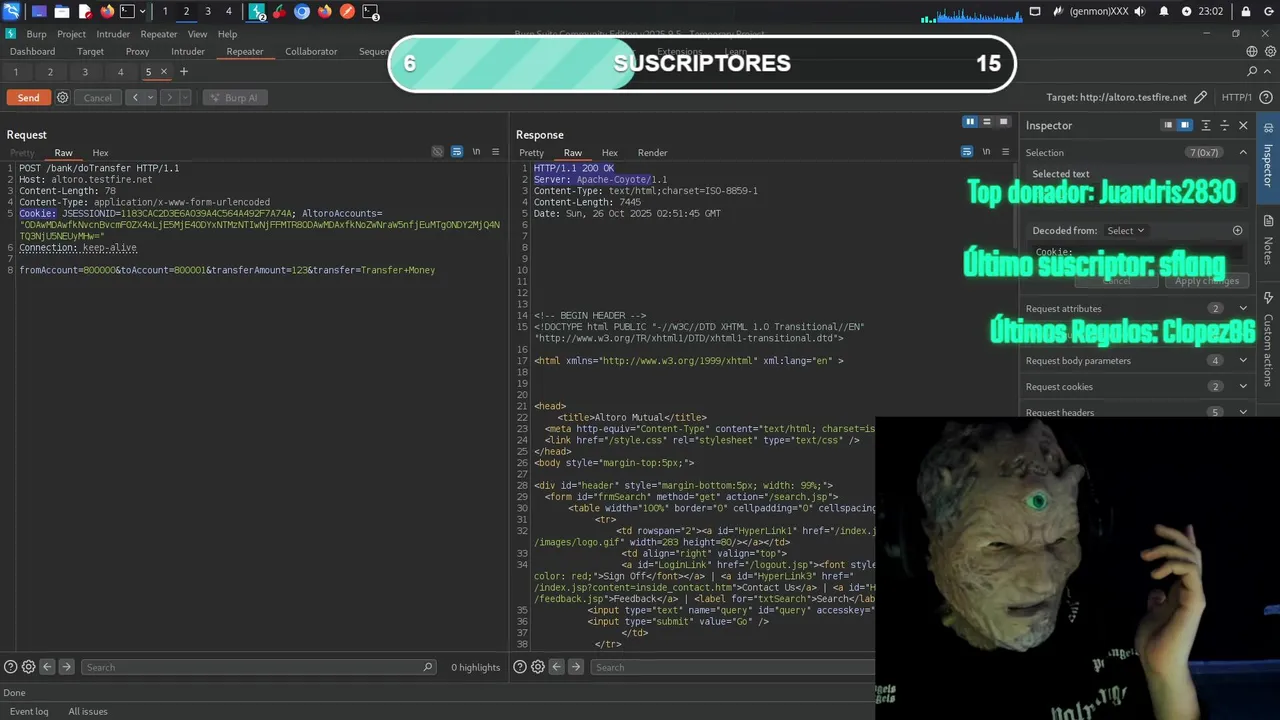Go forward to next request in history
Image resolution: width=1280 pixels, height=720 pixels.
169,98
